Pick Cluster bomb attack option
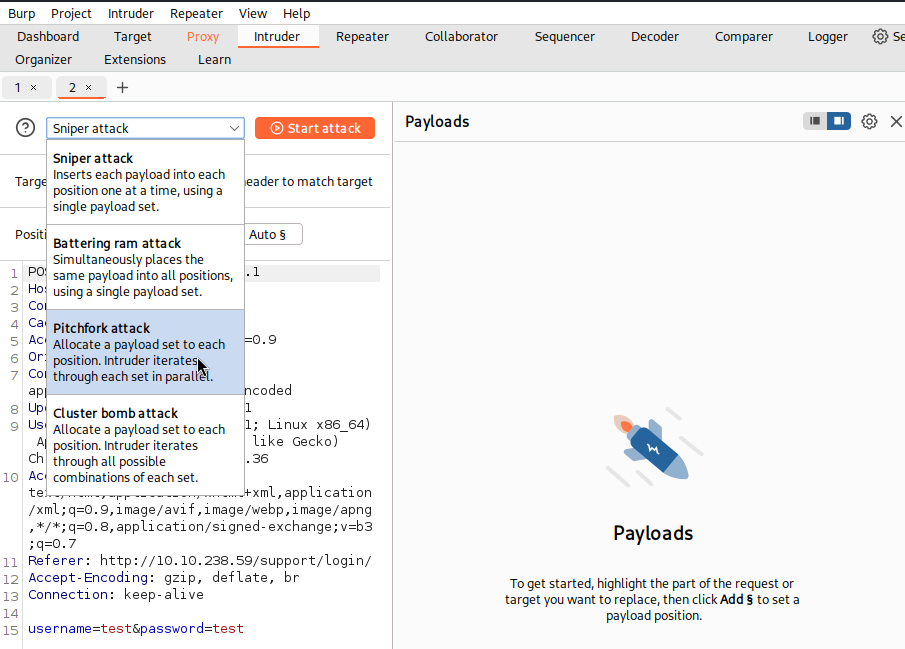This screenshot has width=905, height=649. [145, 445]
